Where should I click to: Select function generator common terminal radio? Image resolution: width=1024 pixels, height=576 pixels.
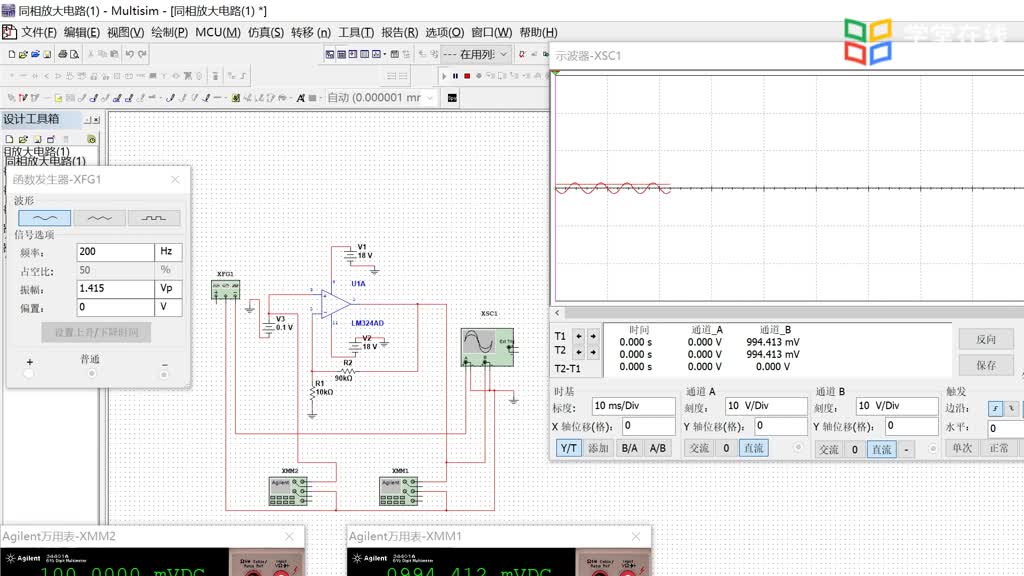pyautogui.click(x=91, y=374)
